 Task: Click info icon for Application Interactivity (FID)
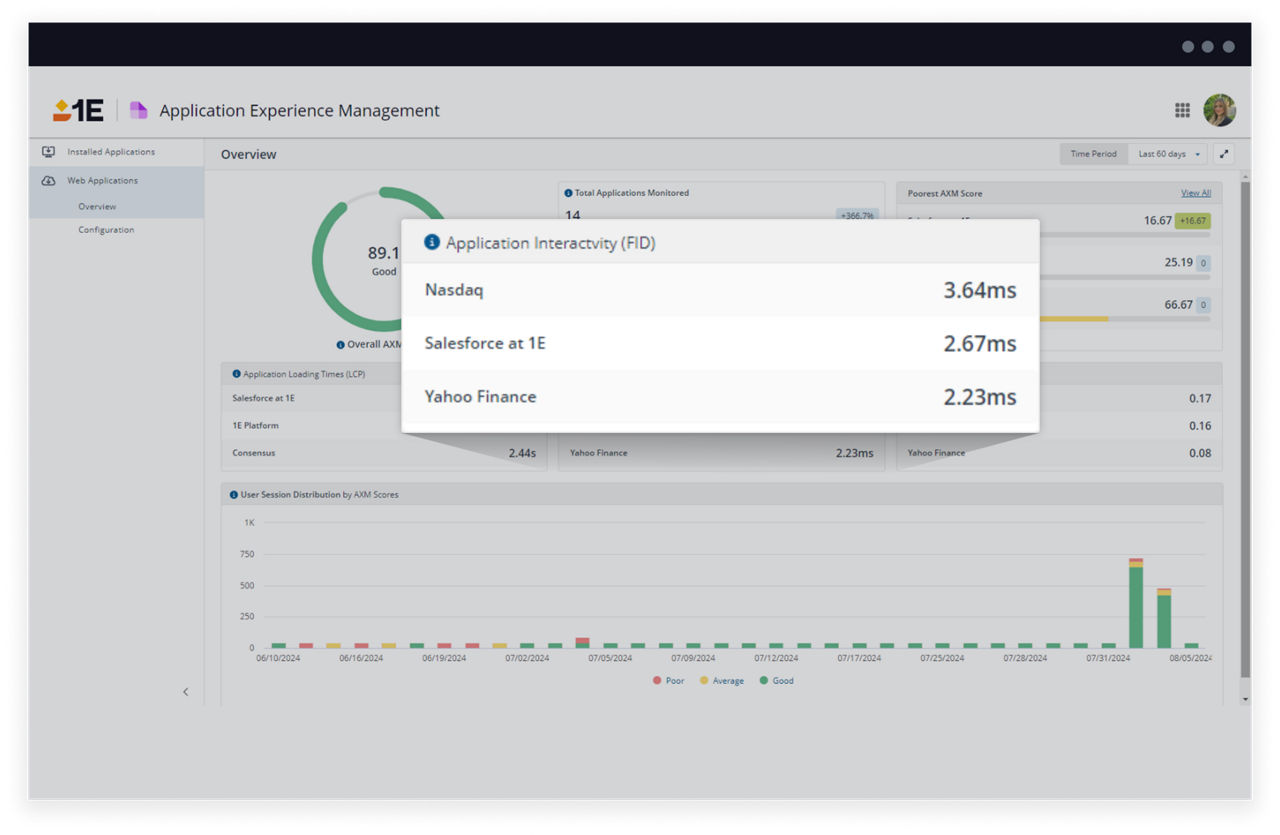point(432,242)
